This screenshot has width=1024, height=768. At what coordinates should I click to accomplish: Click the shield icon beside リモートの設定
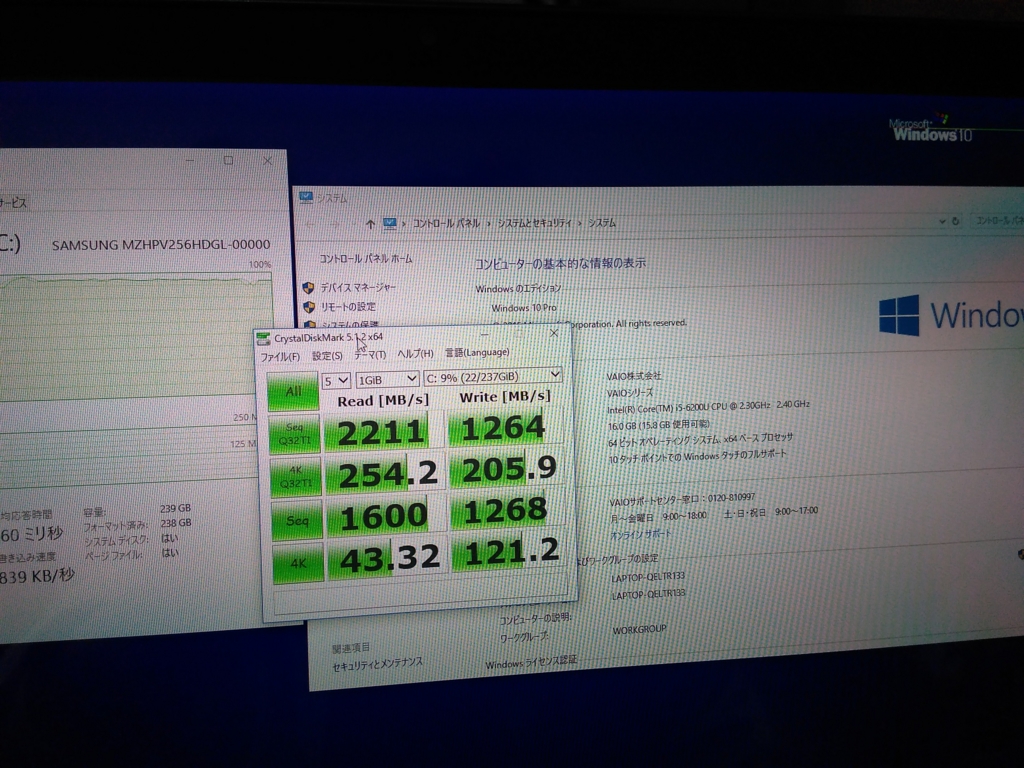(309, 308)
